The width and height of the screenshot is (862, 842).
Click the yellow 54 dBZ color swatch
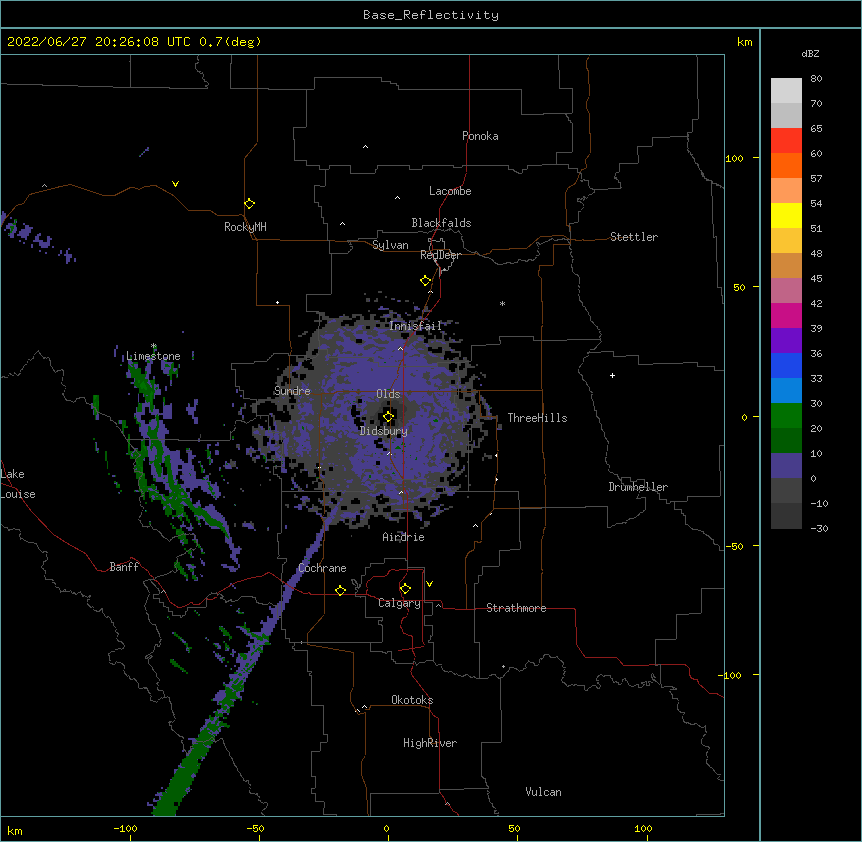[786, 215]
